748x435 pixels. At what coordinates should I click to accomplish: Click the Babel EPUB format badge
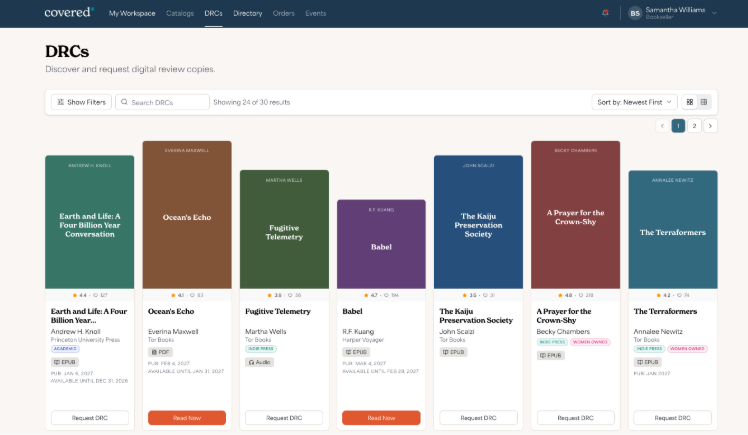click(x=356, y=352)
